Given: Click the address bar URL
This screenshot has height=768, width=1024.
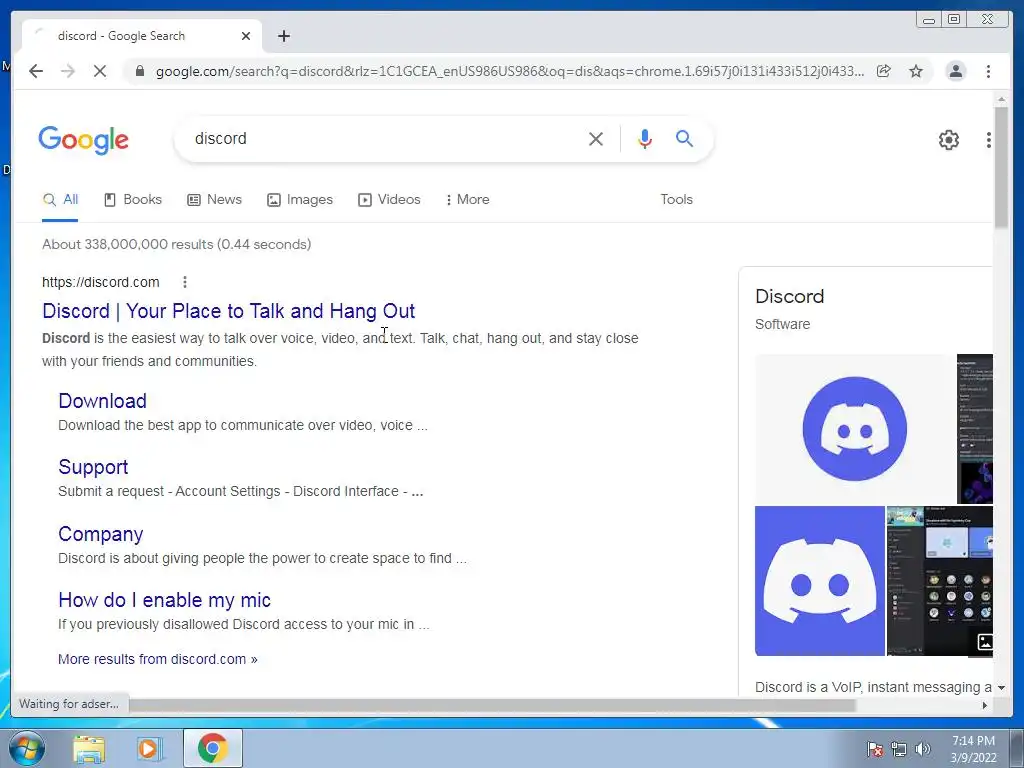Looking at the screenshot, I should pyautogui.click(x=510, y=71).
